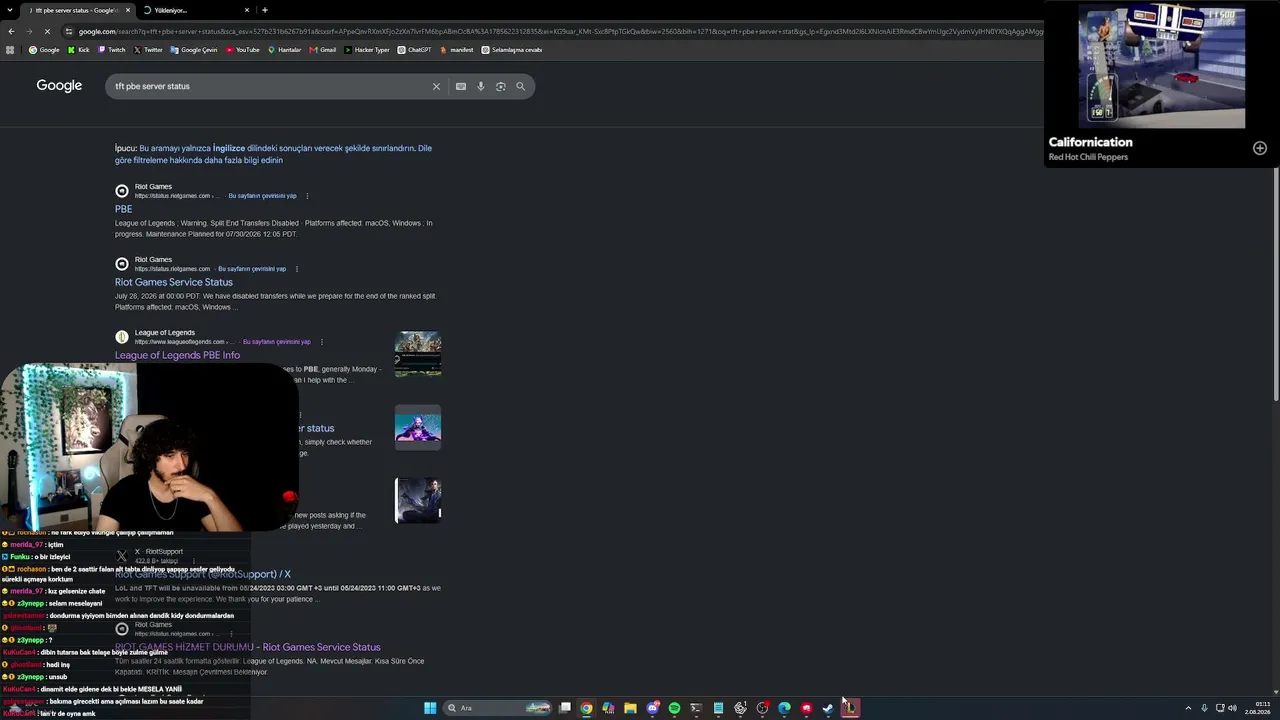Open more options for Riot Games Service Status result

tap(297, 269)
